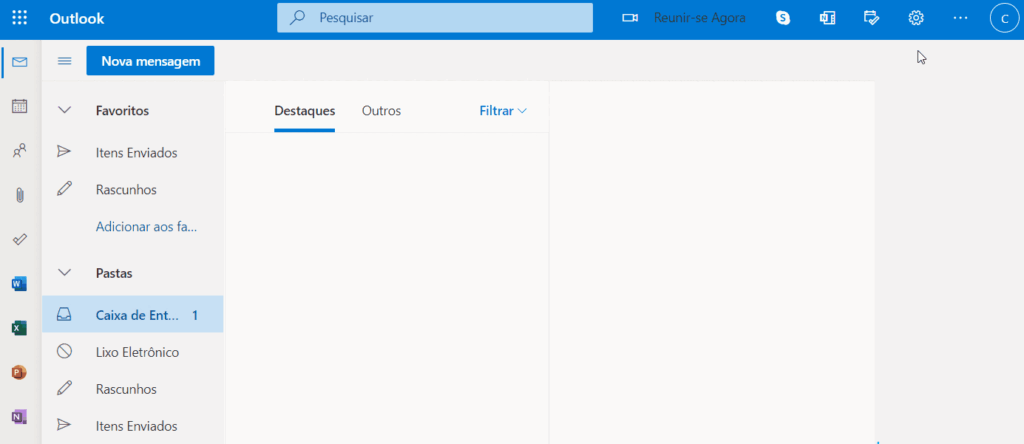
Task: Click the Favoritos heading text
Action: (x=122, y=110)
